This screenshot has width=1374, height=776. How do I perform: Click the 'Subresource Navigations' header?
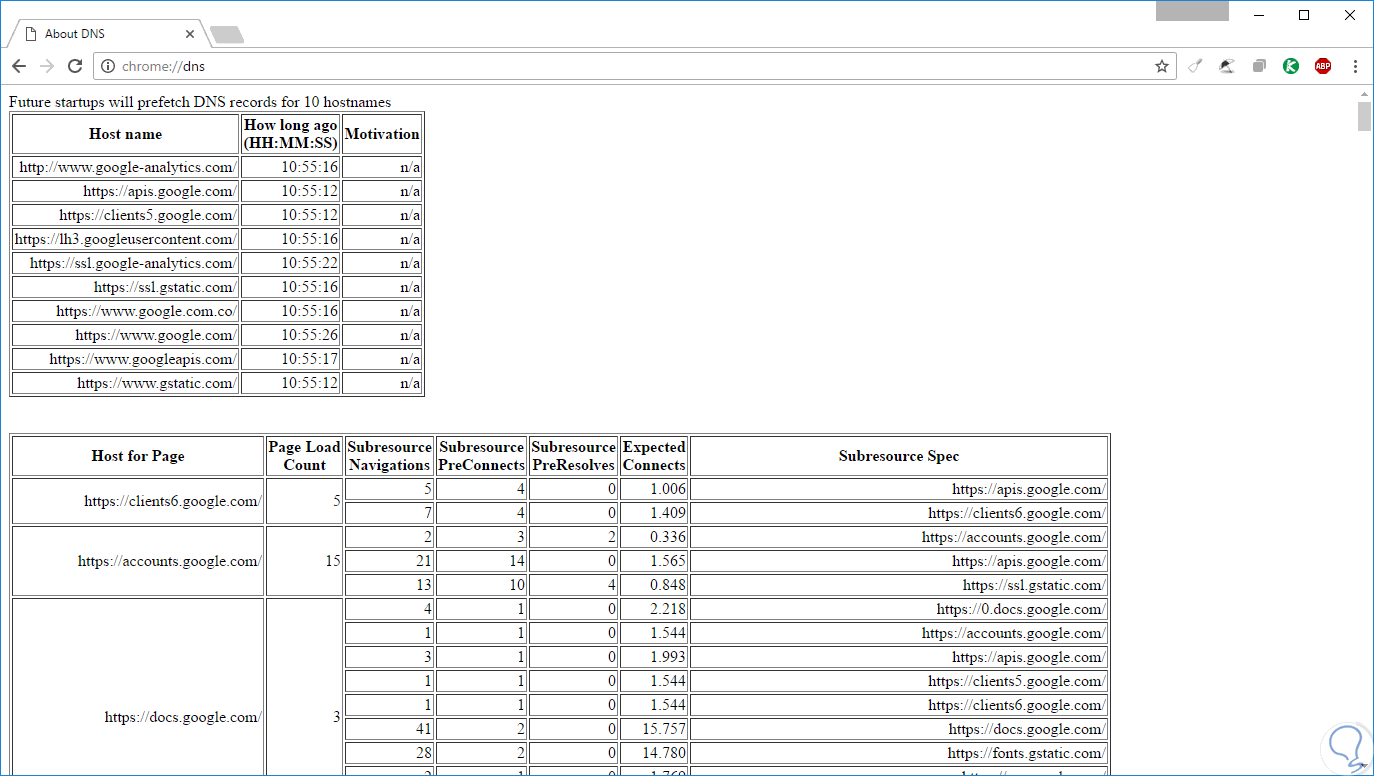390,456
